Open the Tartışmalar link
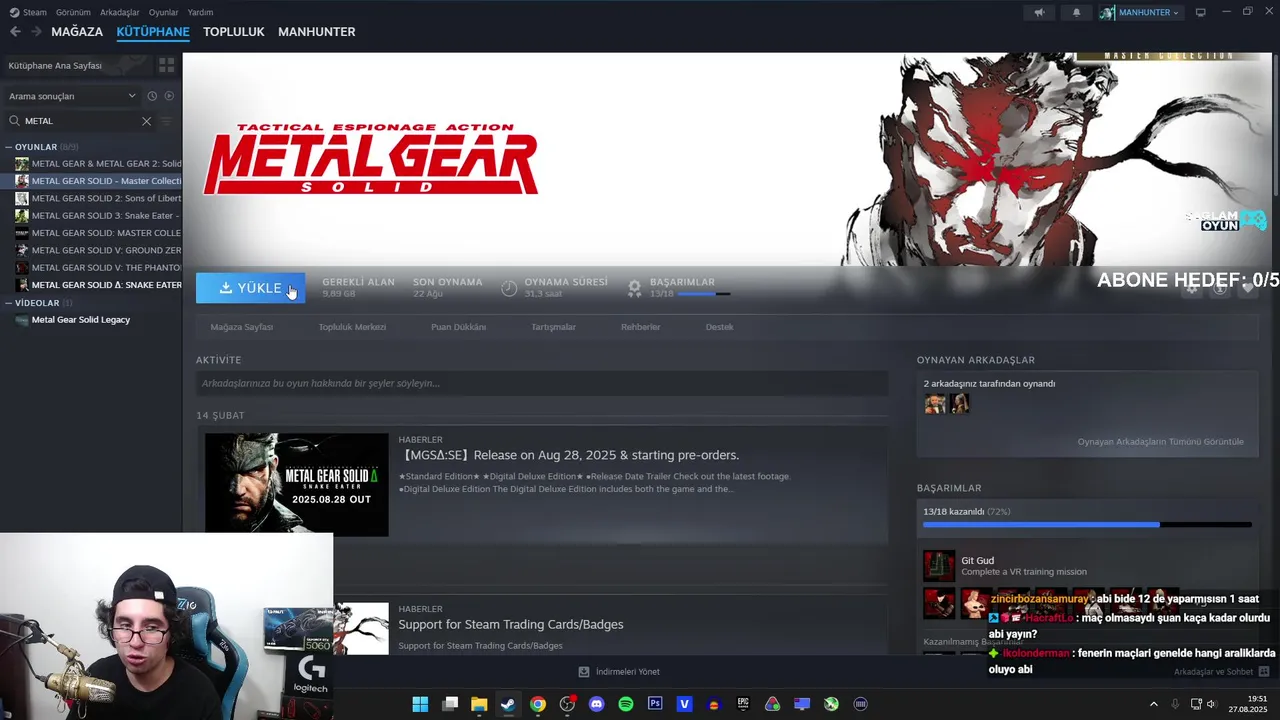The height and width of the screenshot is (720, 1280). point(553,327)
